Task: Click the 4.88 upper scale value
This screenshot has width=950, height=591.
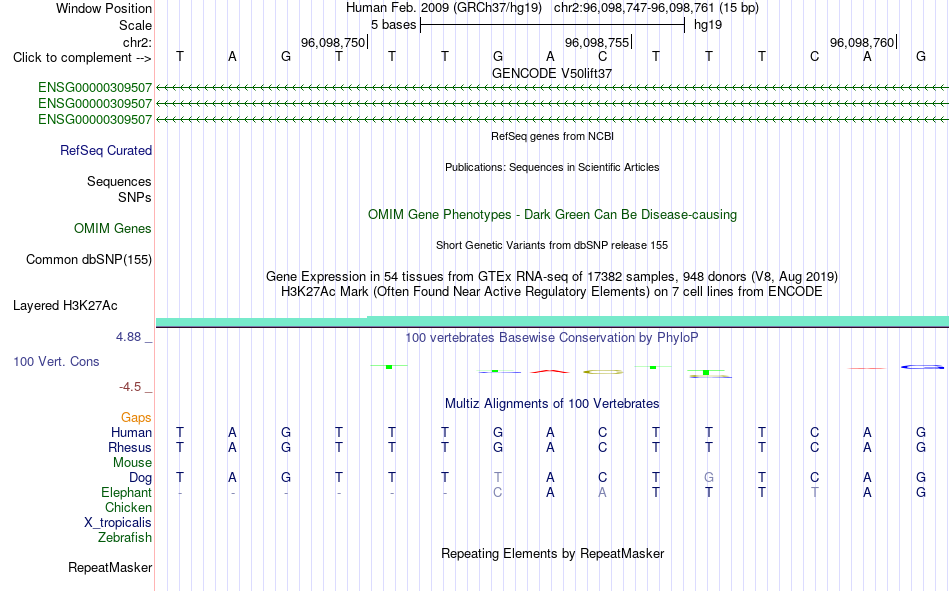Action: coord(128,336)
